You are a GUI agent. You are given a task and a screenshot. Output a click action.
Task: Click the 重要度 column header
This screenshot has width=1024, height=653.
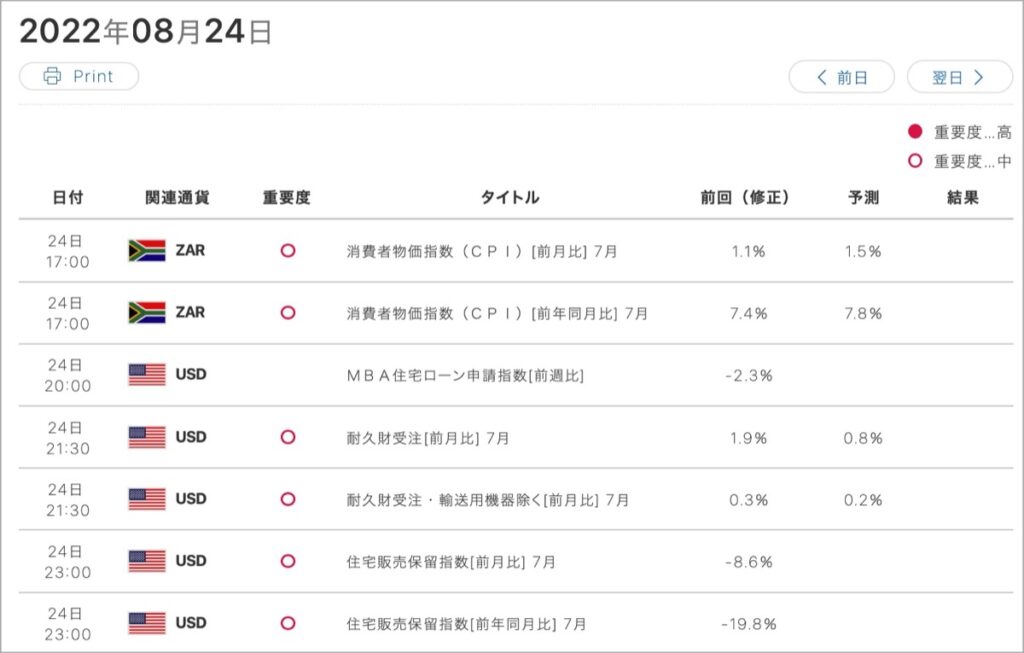286,197
